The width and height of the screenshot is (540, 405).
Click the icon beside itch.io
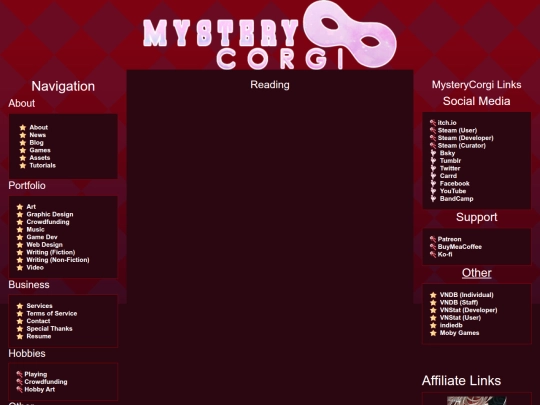(x=433, y=123)
